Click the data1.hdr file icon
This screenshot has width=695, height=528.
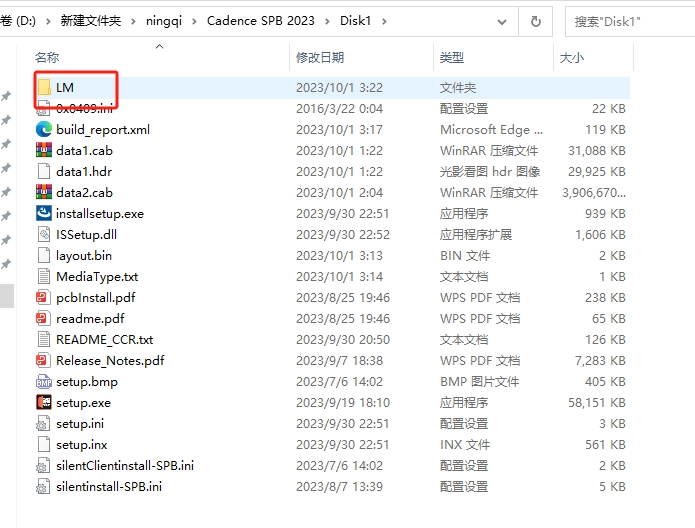[x=44, y=172]
